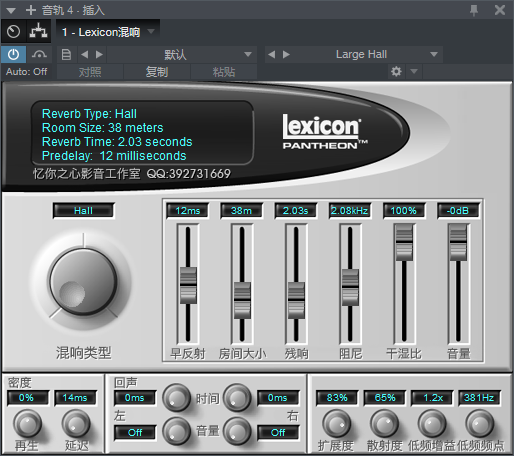Click the 38m room size value field
514x456 pixels.
click(x=242, y=211)
